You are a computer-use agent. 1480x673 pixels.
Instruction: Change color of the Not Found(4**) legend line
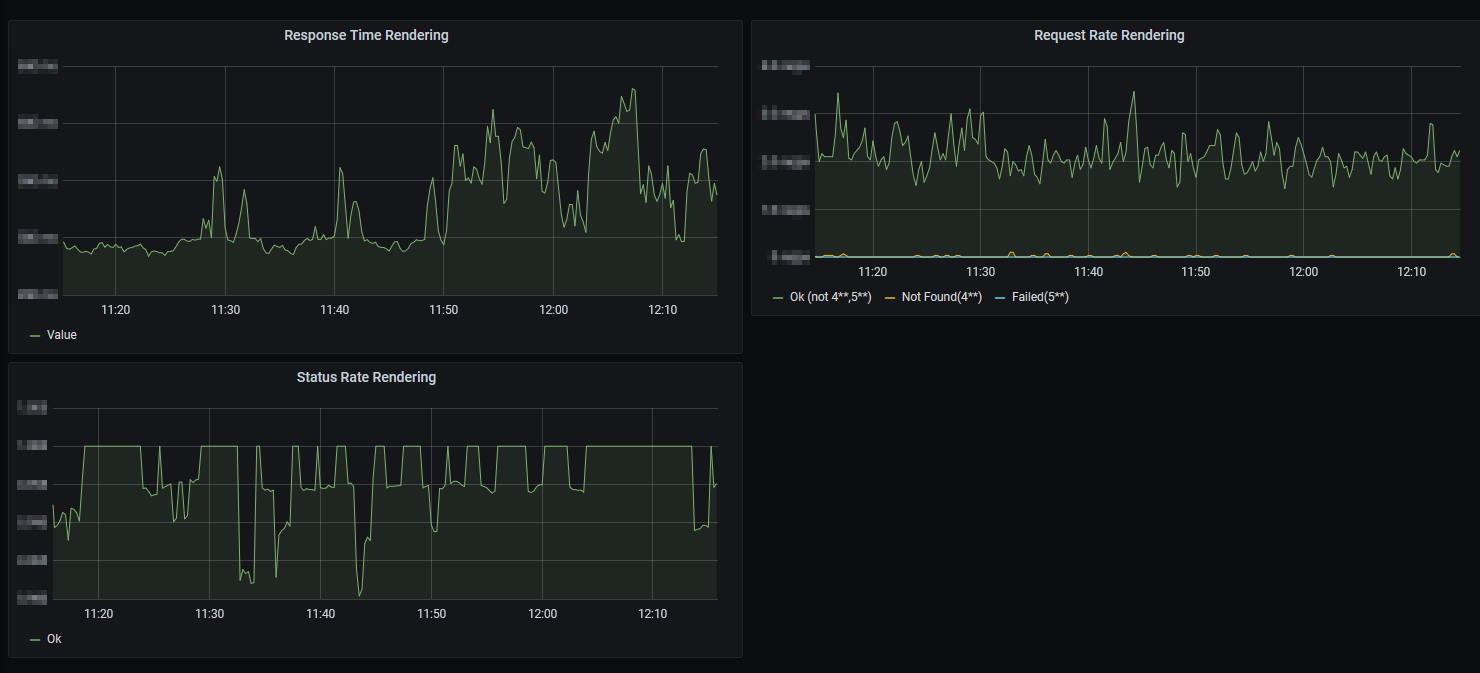click(890, 298)
